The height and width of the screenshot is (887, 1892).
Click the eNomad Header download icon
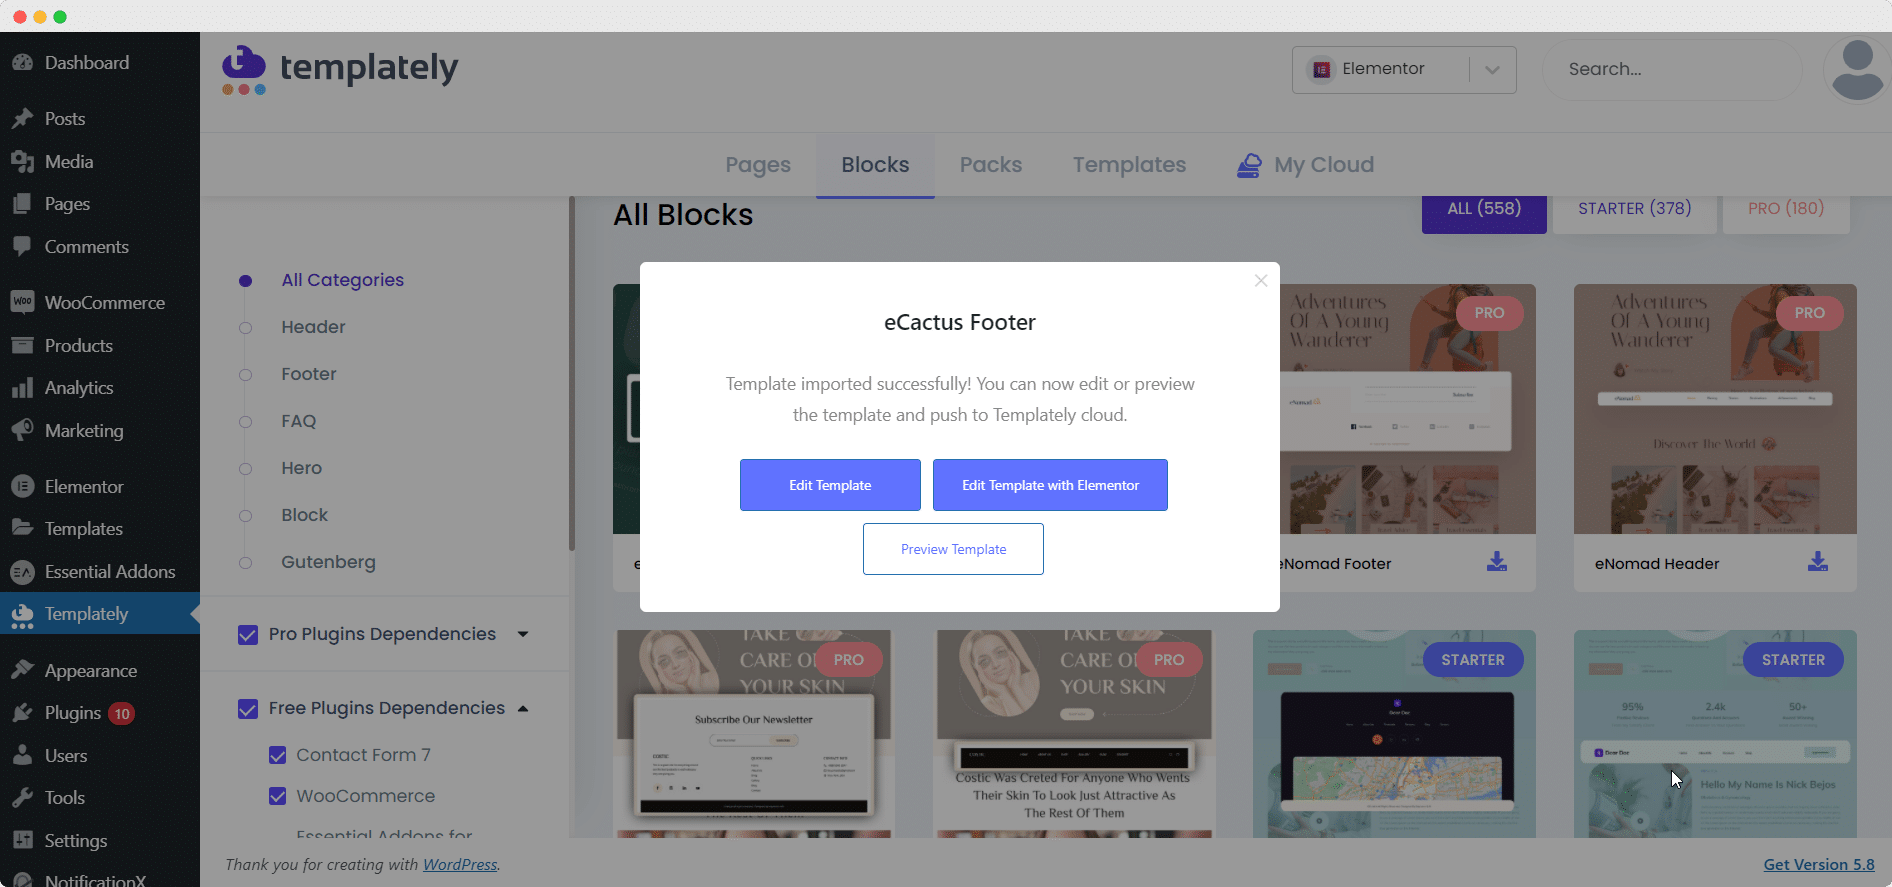click(1817, 562)
